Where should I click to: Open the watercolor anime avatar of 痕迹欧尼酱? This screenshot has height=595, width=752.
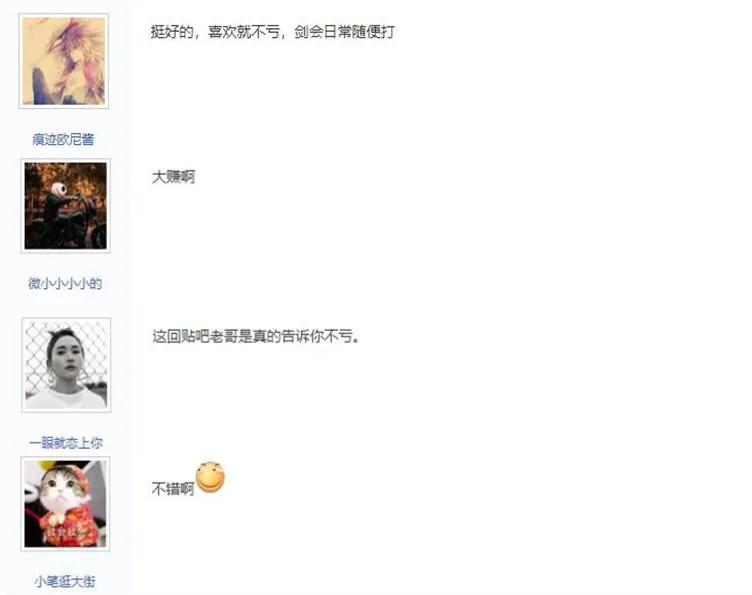tap(64, 61)
